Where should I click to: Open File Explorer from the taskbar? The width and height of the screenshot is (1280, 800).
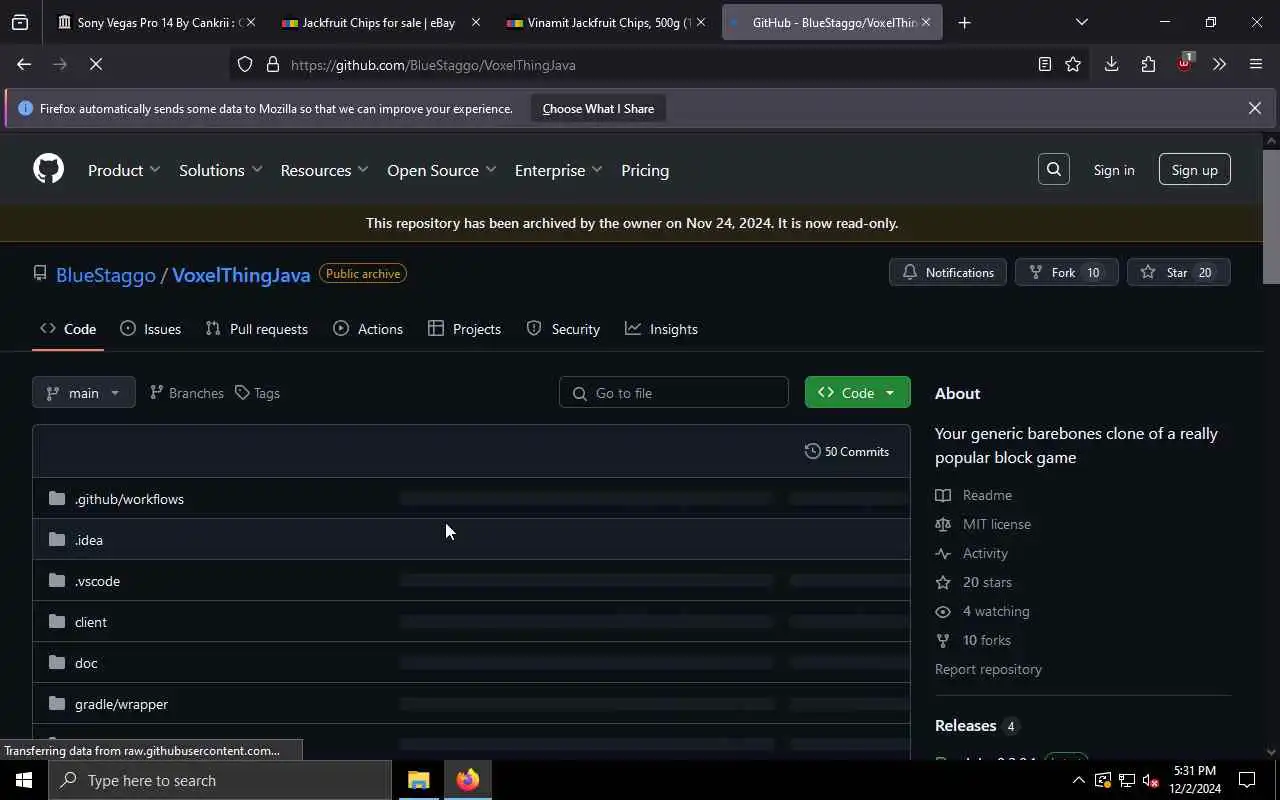[419, 780]
